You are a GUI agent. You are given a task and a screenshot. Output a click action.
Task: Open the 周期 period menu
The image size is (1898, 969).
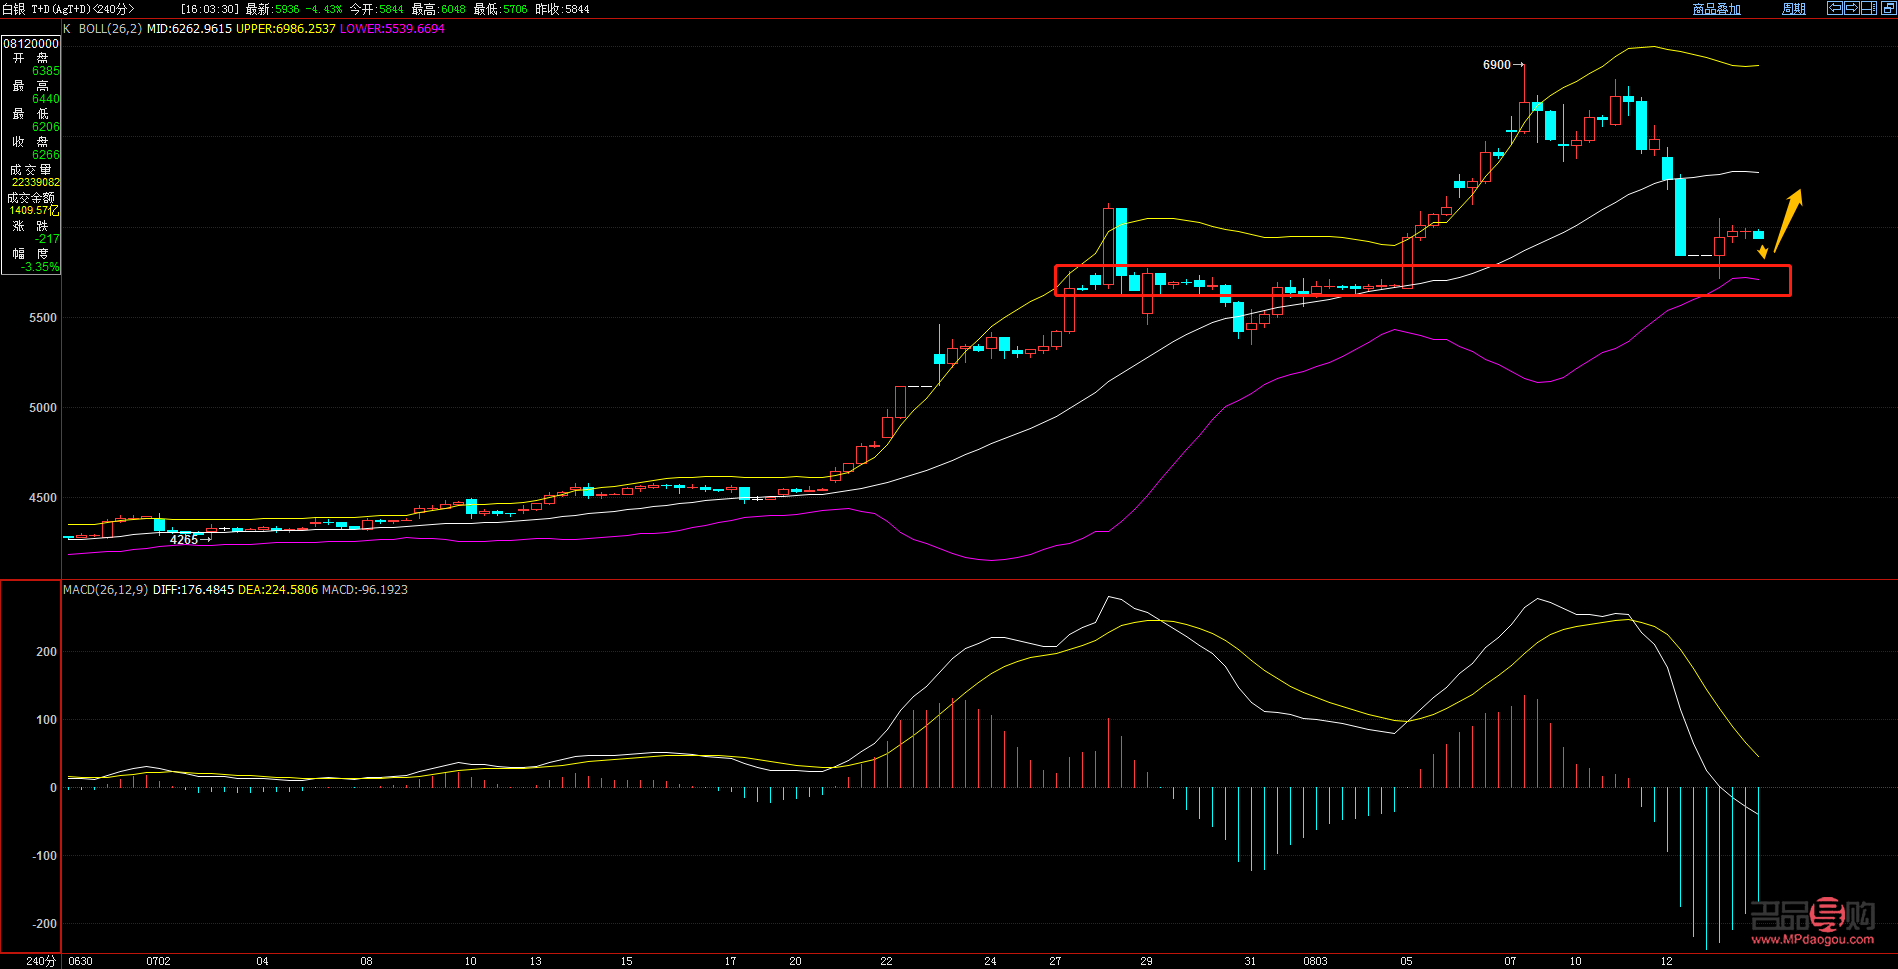click(1794, 9)
